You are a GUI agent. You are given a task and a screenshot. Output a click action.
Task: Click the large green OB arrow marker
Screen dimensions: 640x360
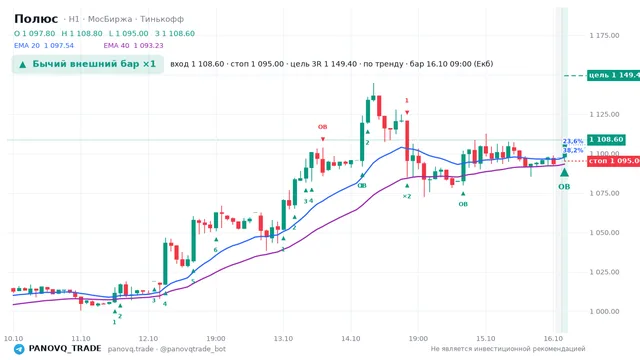click(x=564, y=178)
